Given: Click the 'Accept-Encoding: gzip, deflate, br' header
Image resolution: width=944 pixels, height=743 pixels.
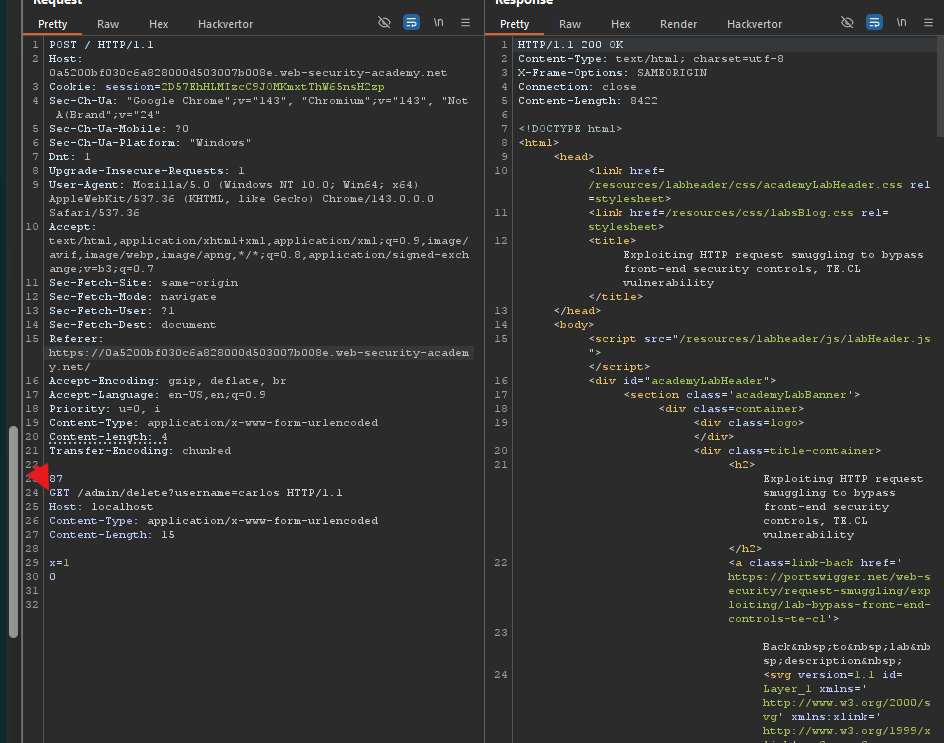Looking at the screenshot, I should [167, 381].
